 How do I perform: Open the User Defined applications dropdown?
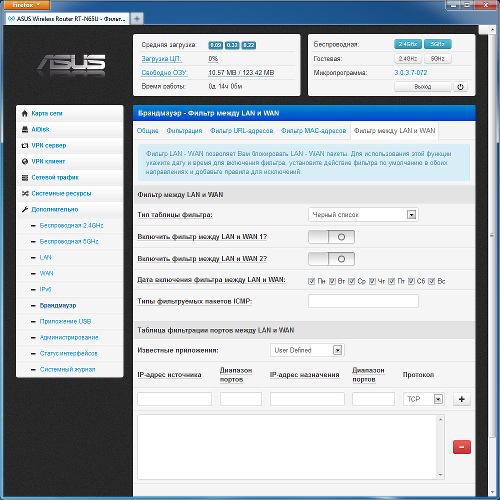click(307, 350)
